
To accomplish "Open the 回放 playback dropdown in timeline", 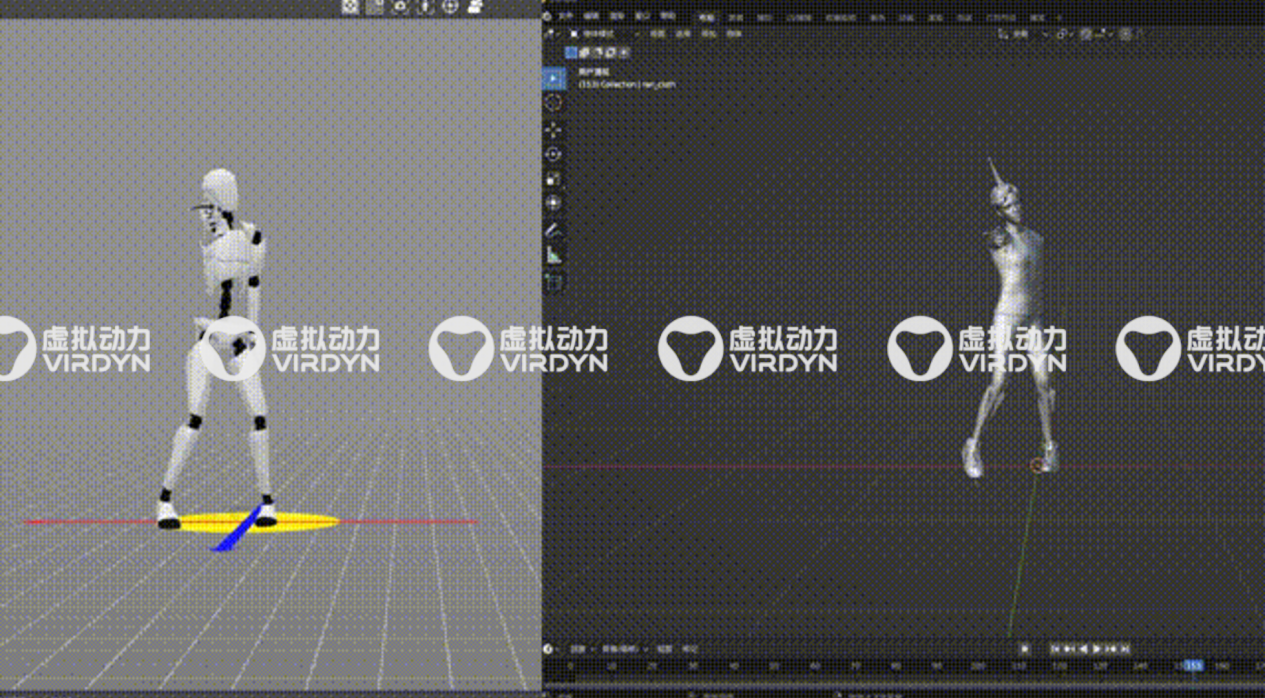I will tap(581, 648).
